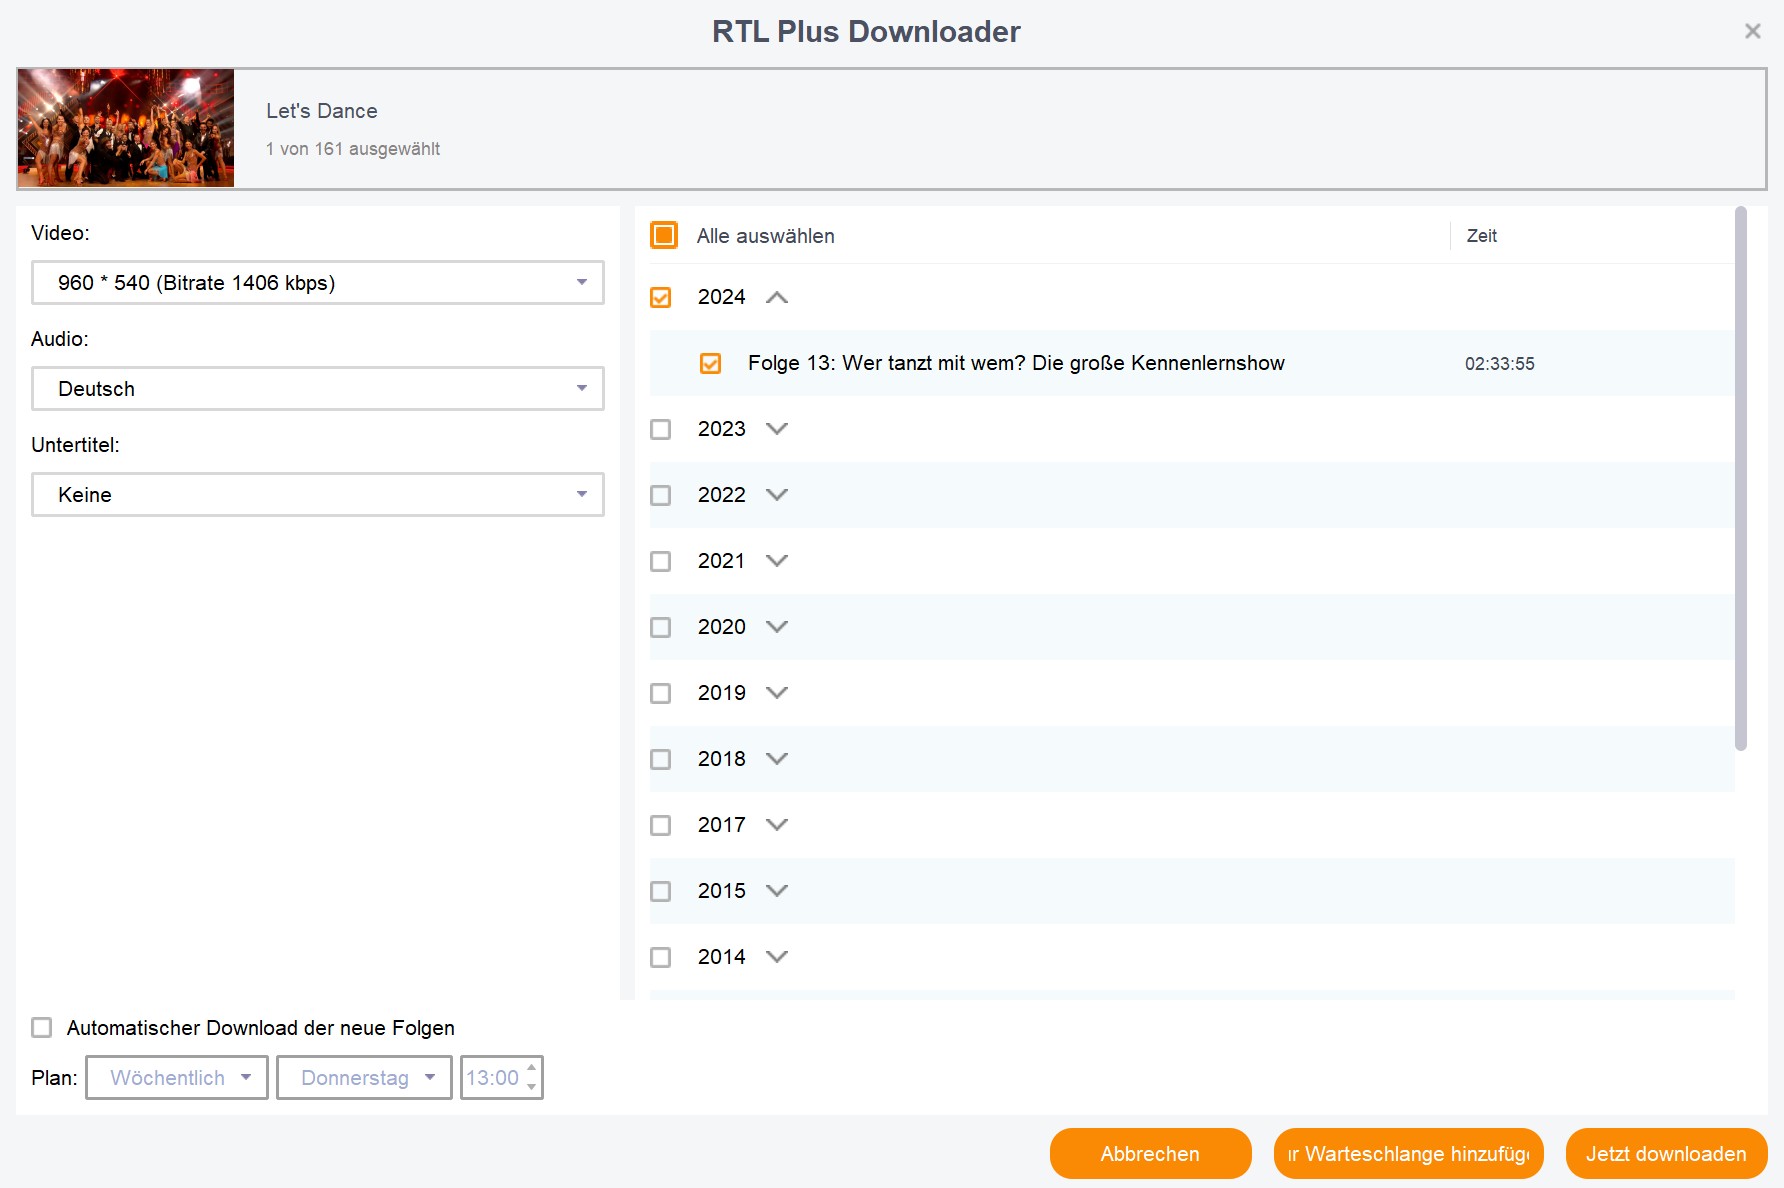This screenshot has width=1784, height=1188.
Task: Open the Untertitel dropdown
Action: (317, 495)
